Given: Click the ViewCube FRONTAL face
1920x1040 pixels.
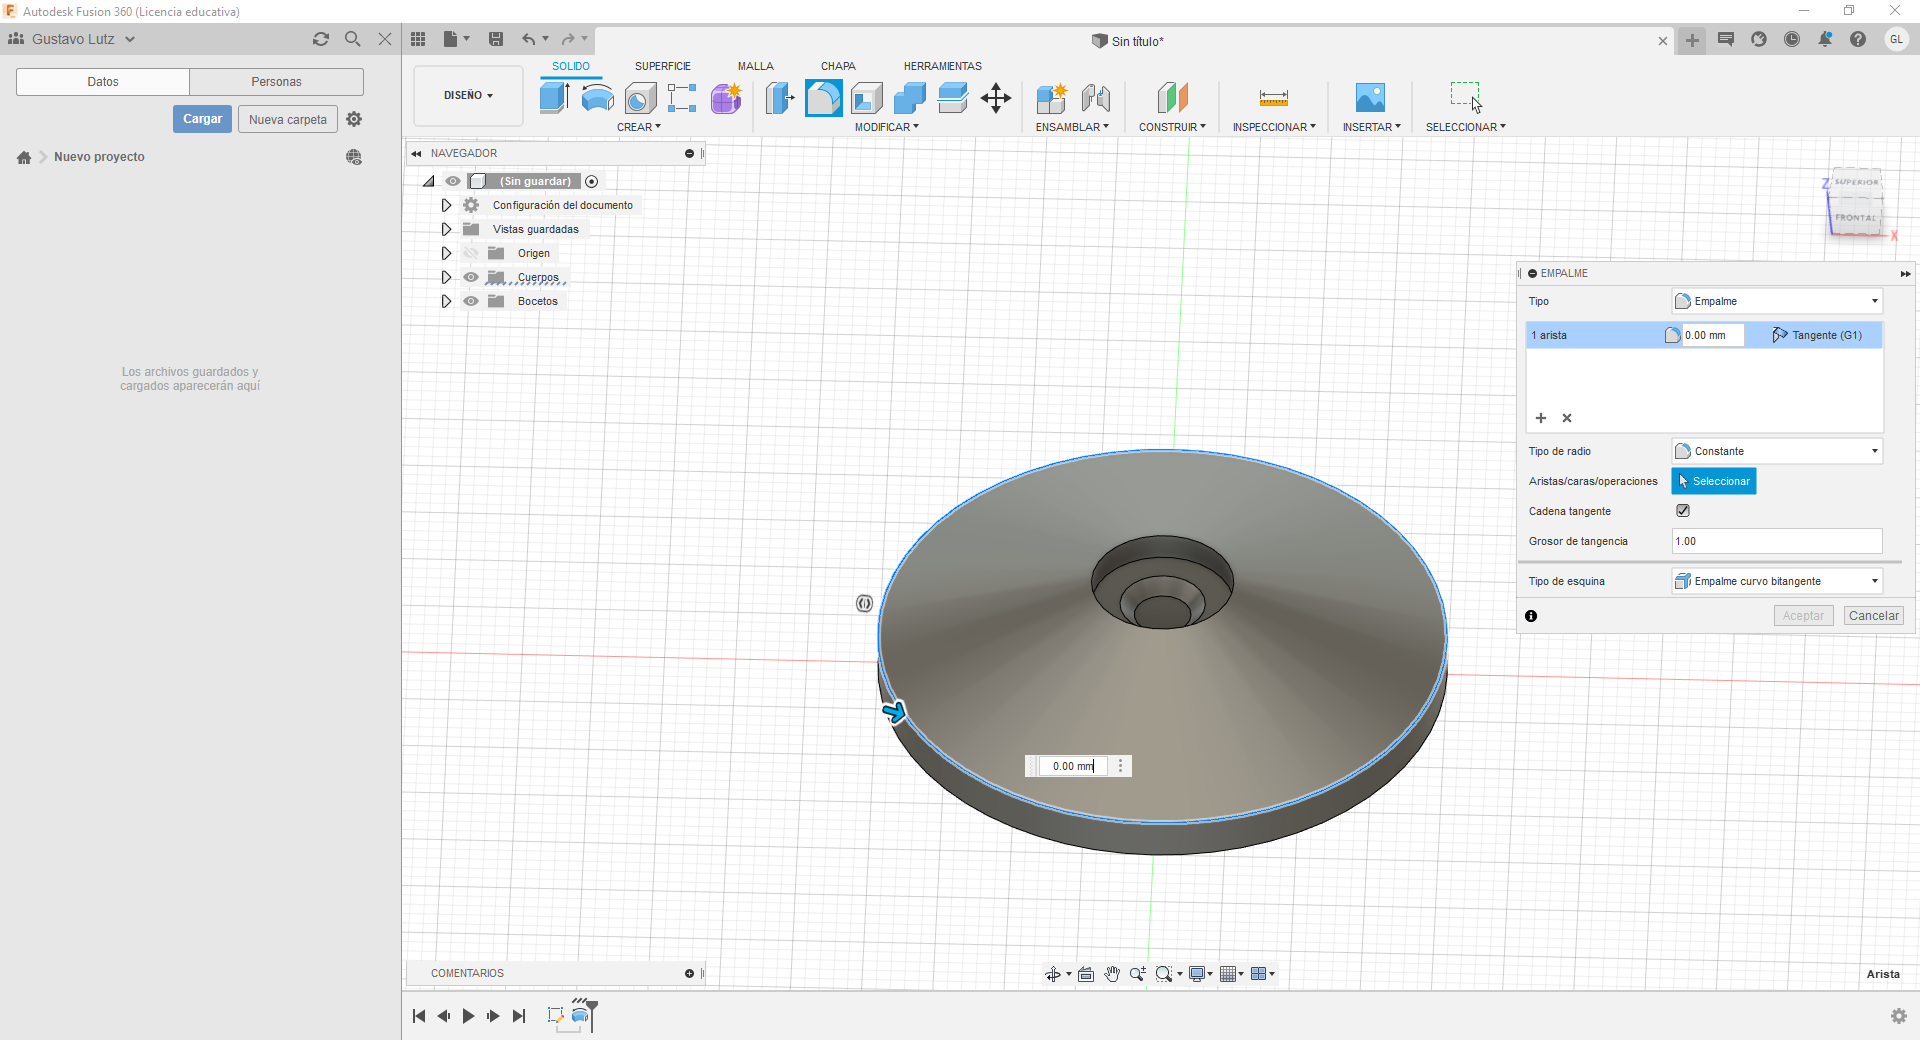Looking at the screenshot, I should pos(1856,218).
